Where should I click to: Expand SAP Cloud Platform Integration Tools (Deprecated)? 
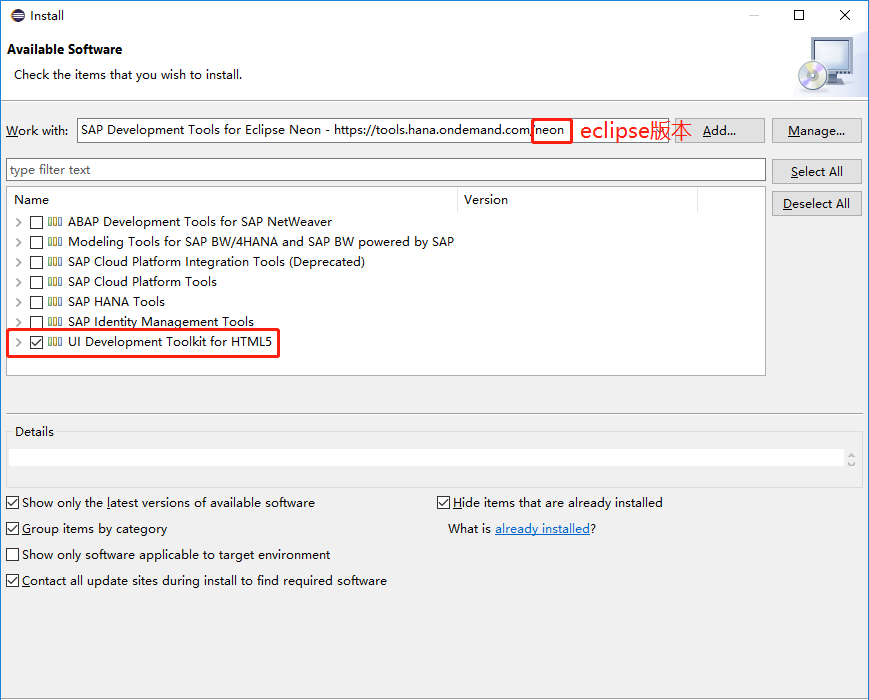click(x=18, y=261)
